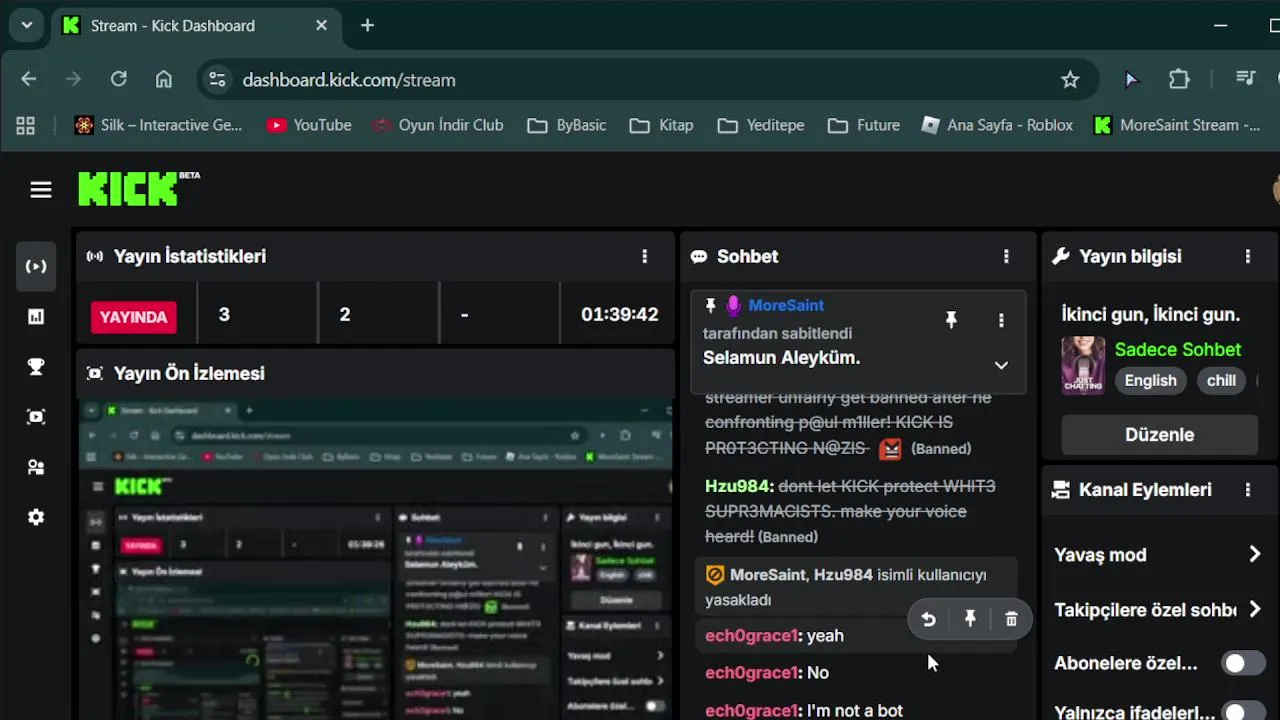Open the settings gear sidebar icon
Viewport: 1280px width, 720px height.
click(x=36, y=517)
